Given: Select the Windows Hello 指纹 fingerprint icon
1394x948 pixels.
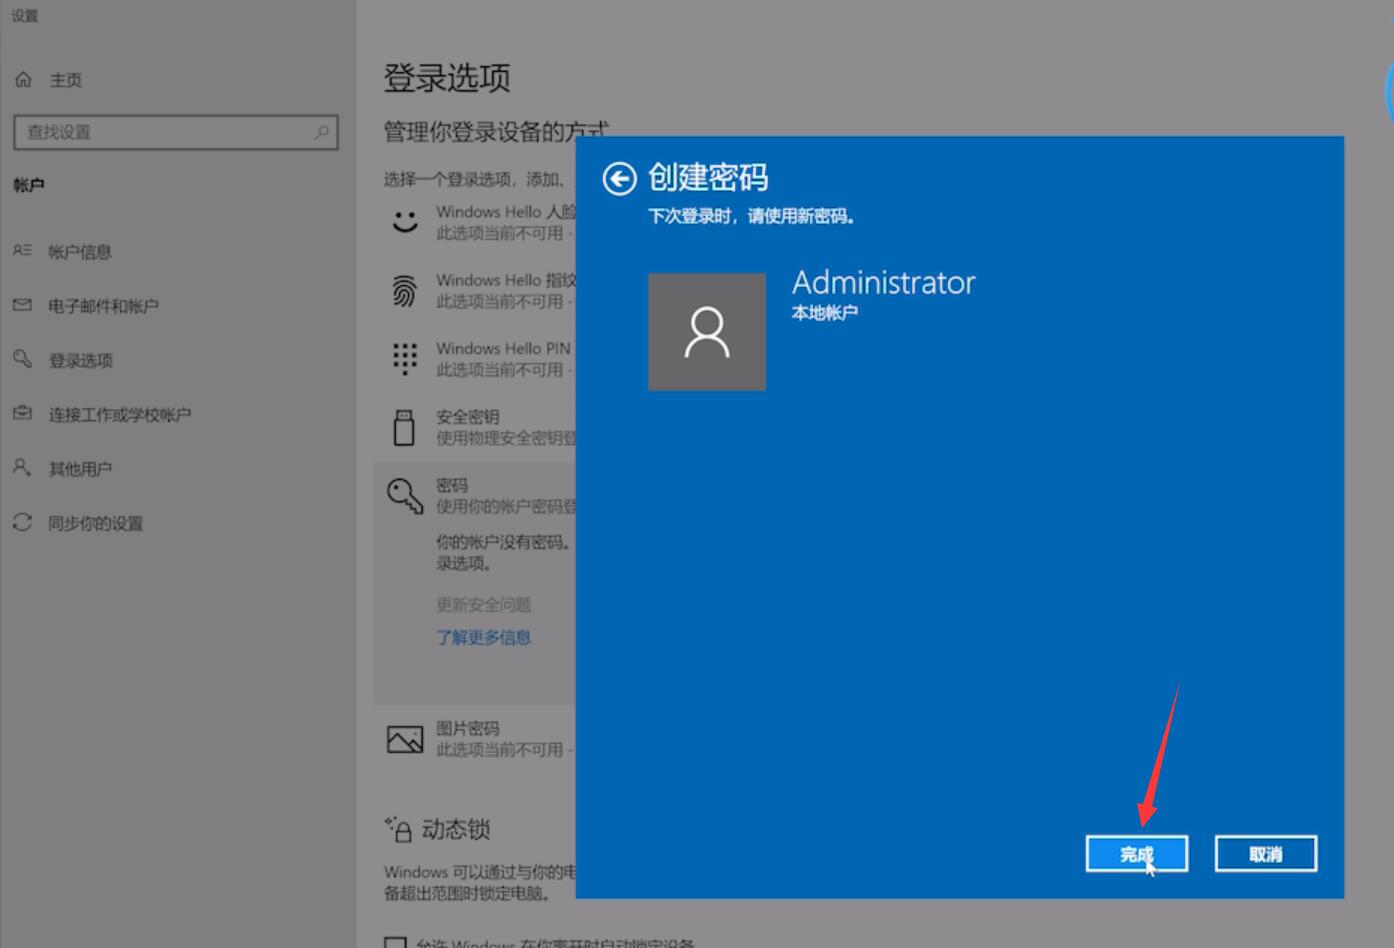Looking at the screenshot, I should (x=404, y=289).
